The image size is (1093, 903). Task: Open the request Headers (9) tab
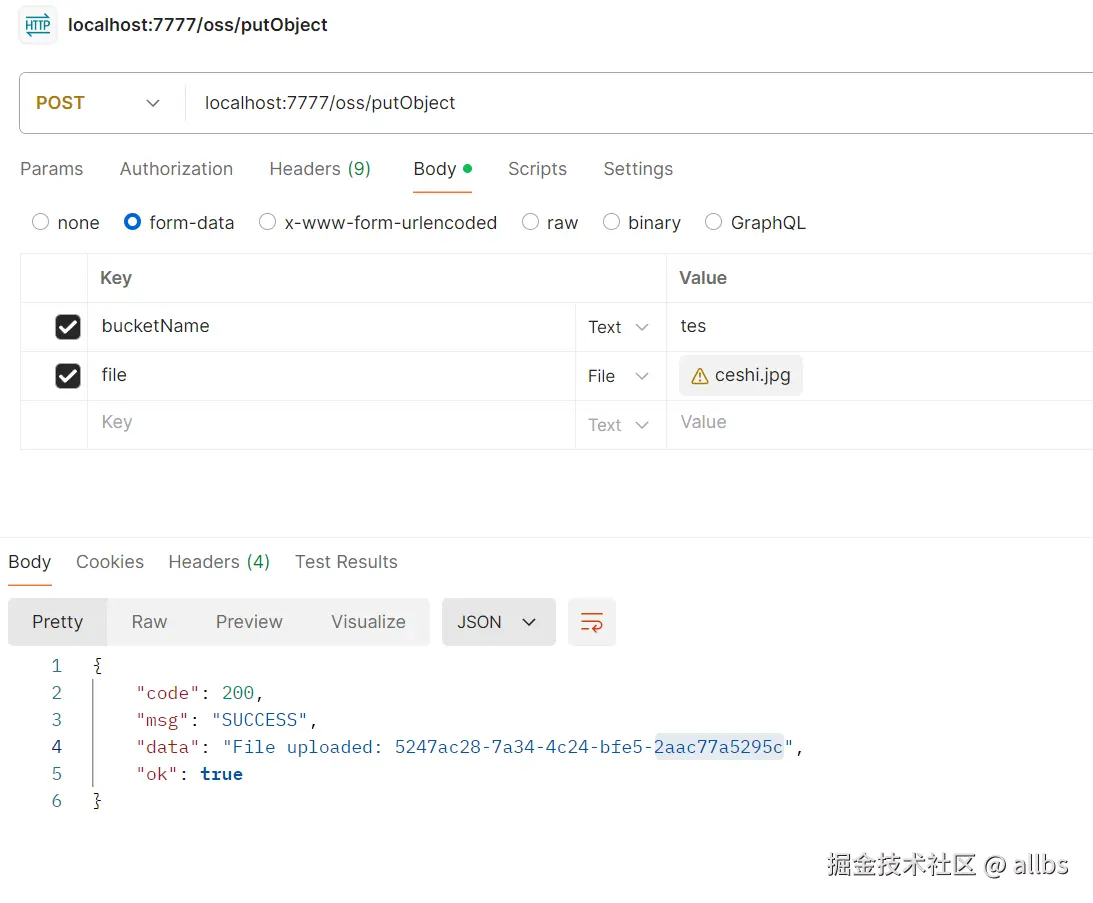320,169
